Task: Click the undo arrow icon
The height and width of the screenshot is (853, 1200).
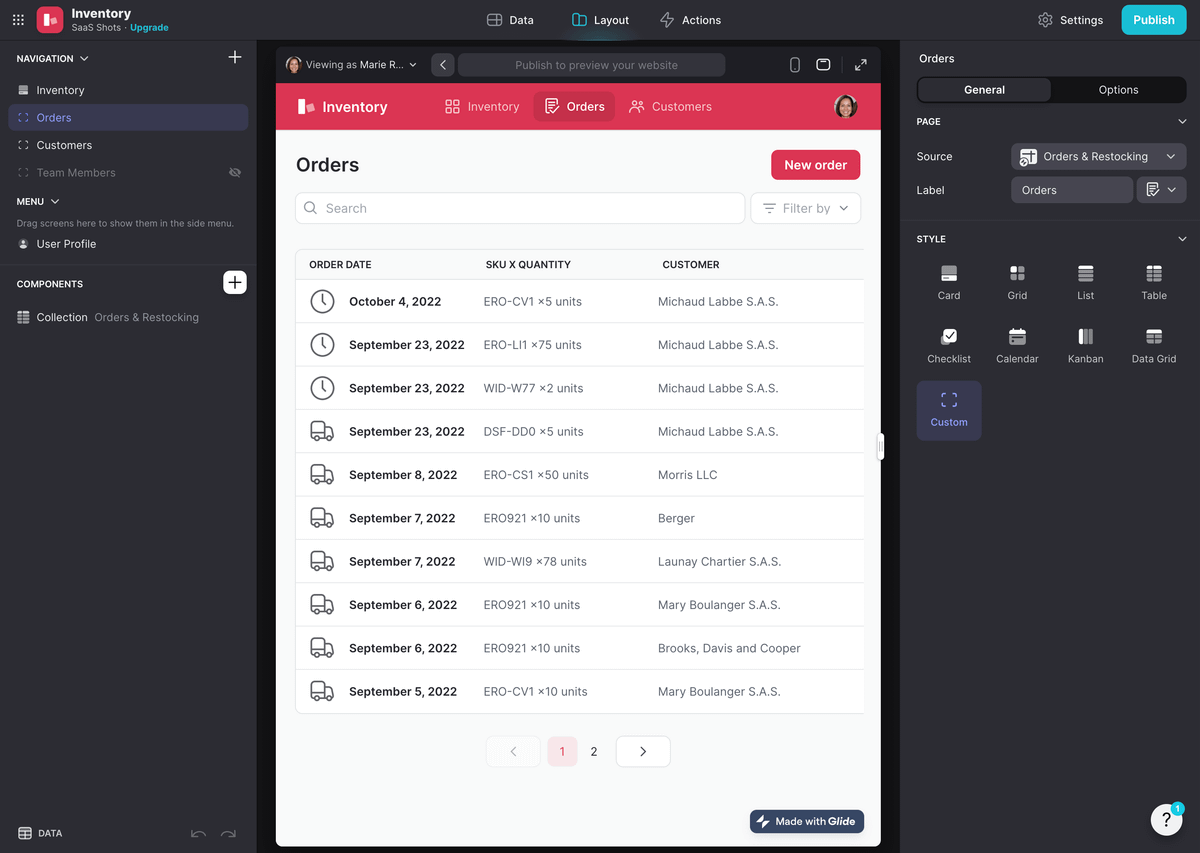Action: coord(198,833)
